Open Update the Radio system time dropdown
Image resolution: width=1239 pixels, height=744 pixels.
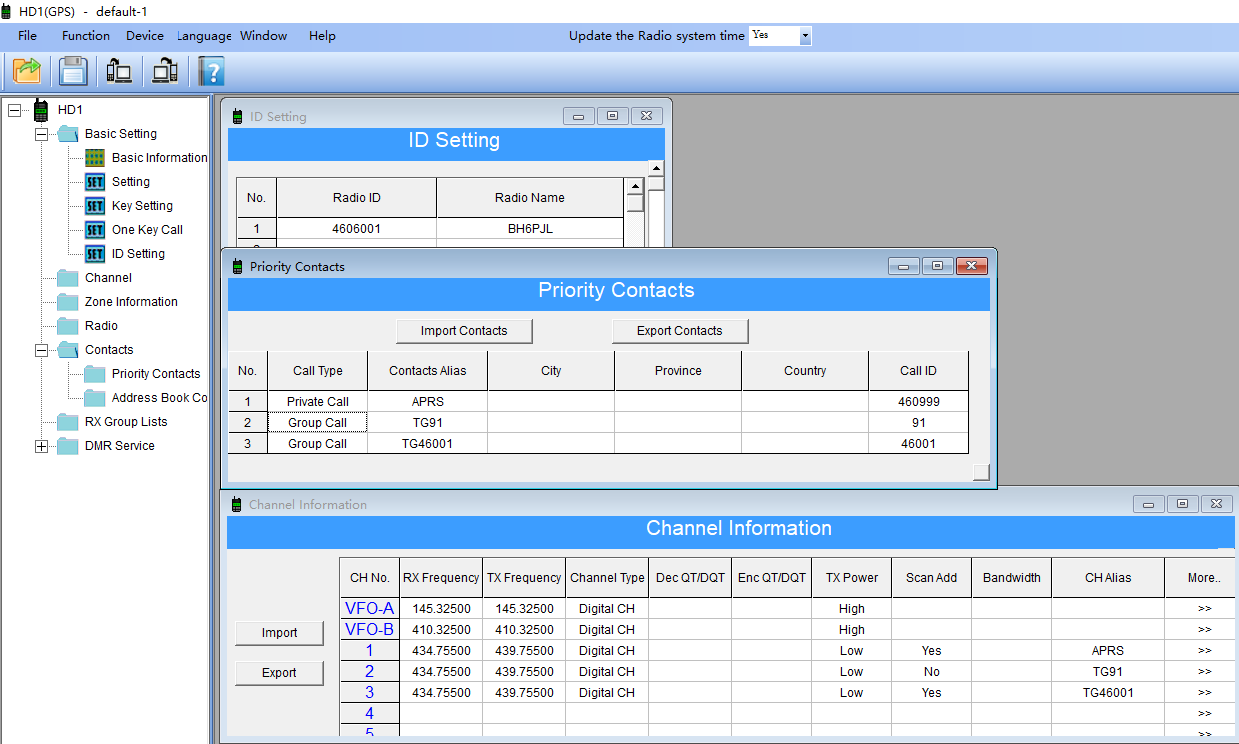pos(805,36)
